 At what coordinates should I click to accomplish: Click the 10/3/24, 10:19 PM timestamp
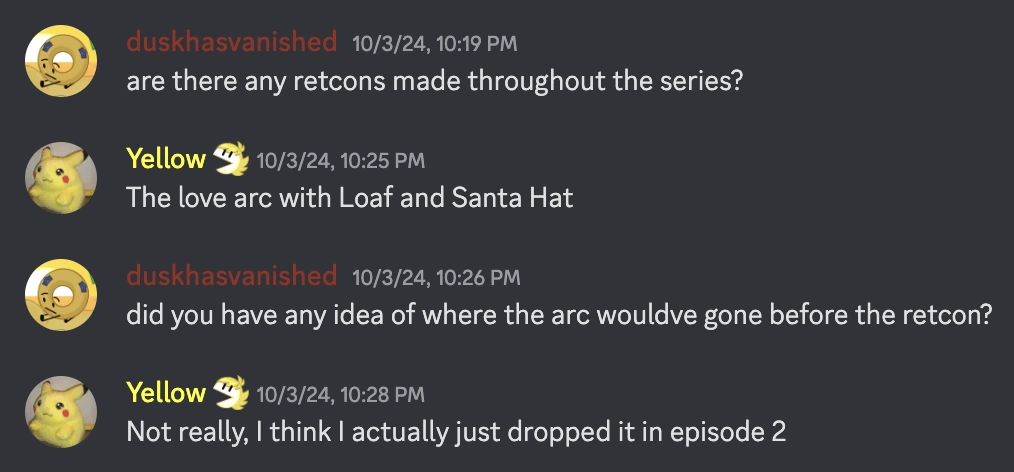[435, 44]
